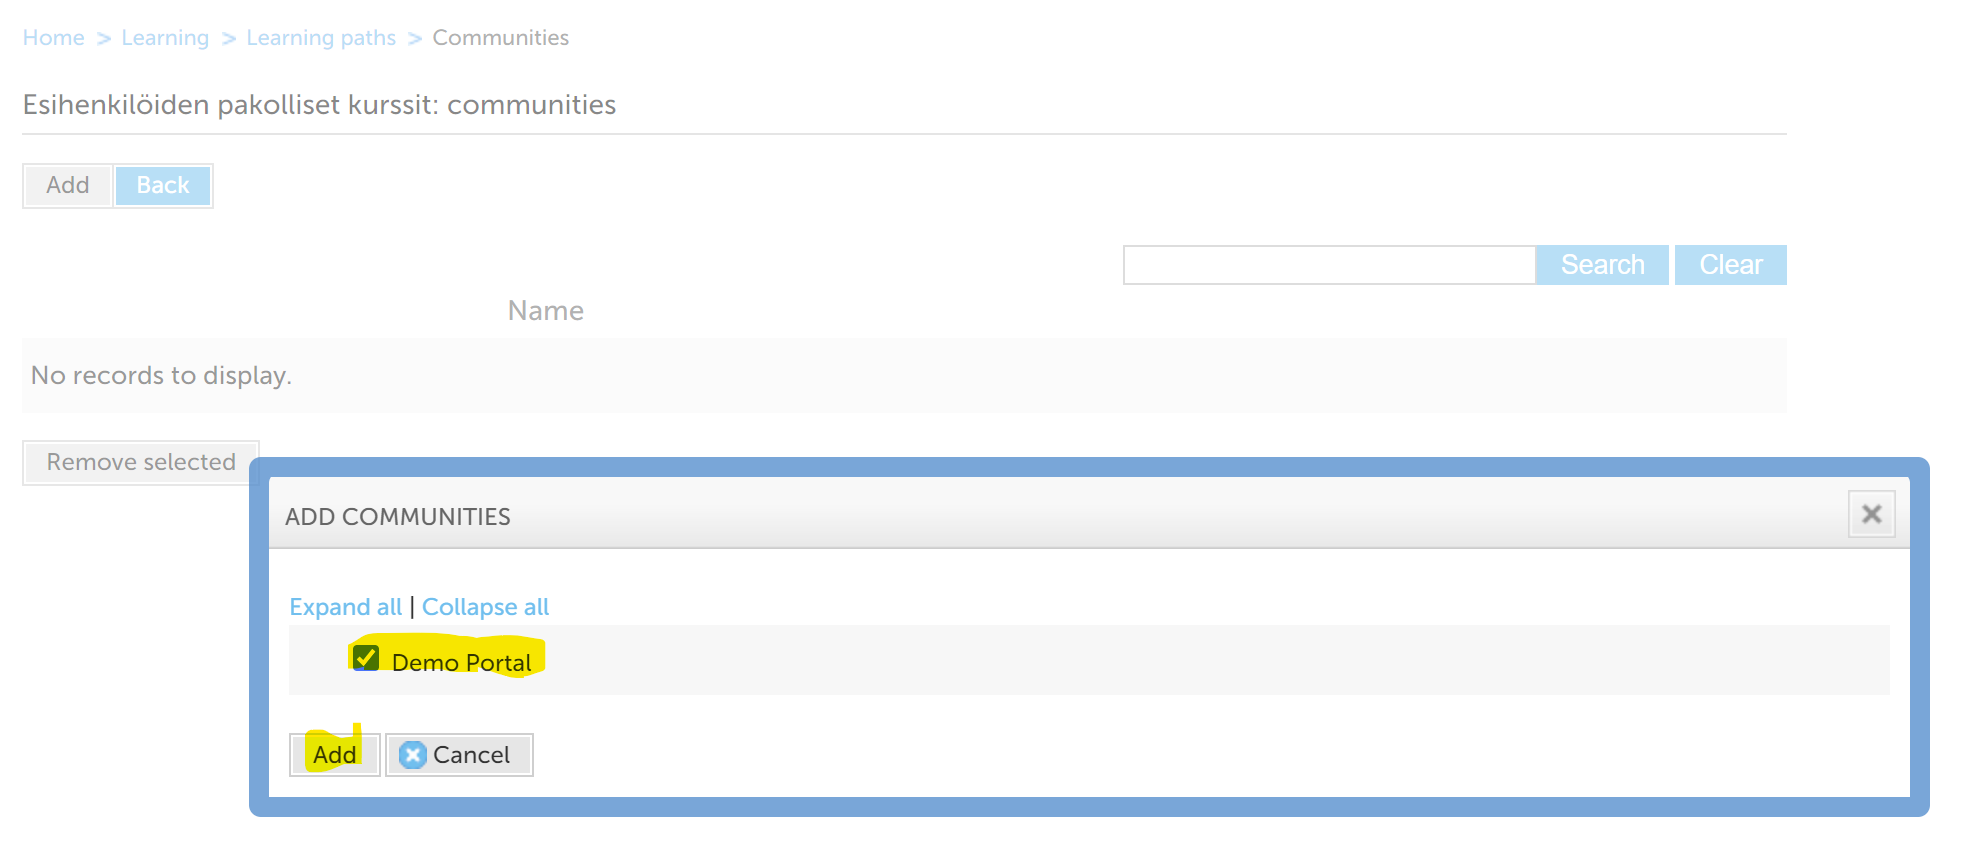Cancel adding communities
The height and width of the screenshot is (868, 1962).
[x=459, y=755]
